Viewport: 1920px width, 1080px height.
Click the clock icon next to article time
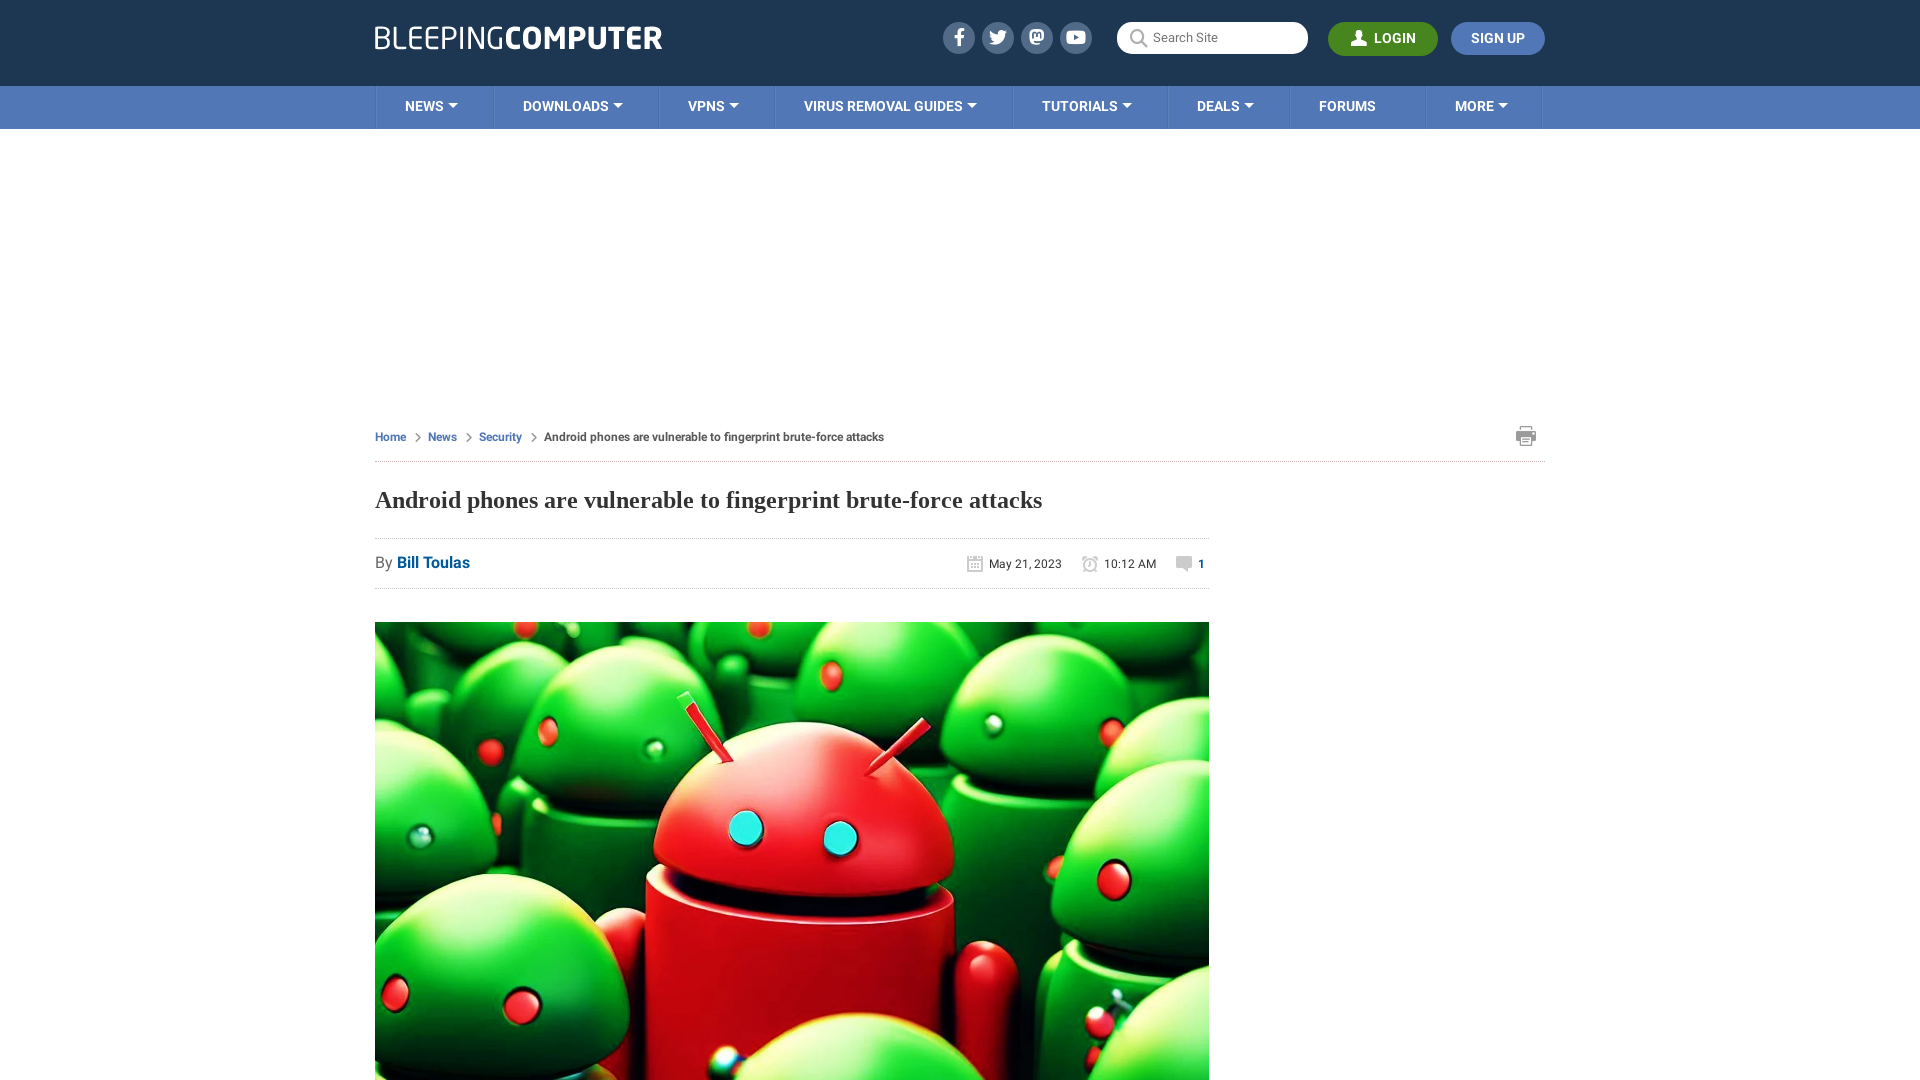pos(1088,562)
